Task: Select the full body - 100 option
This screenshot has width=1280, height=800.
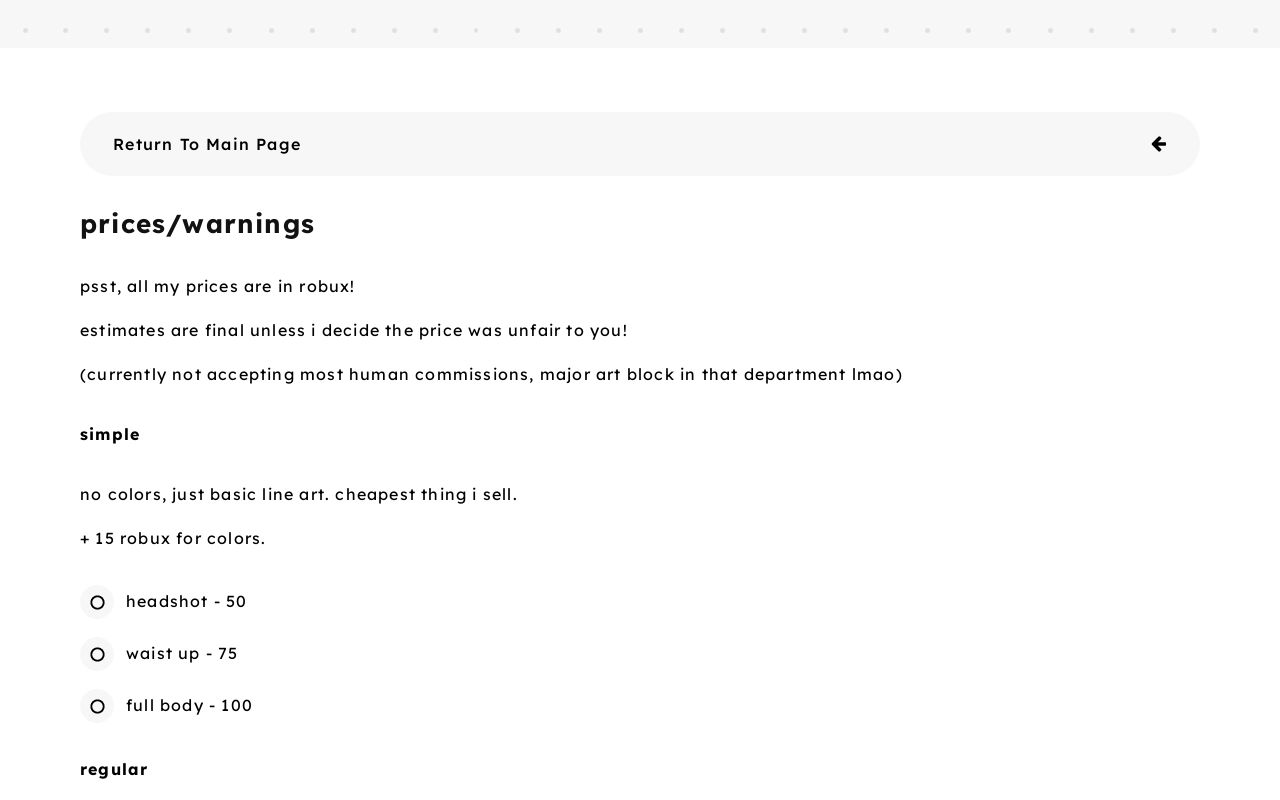Action: click(189, 706)
